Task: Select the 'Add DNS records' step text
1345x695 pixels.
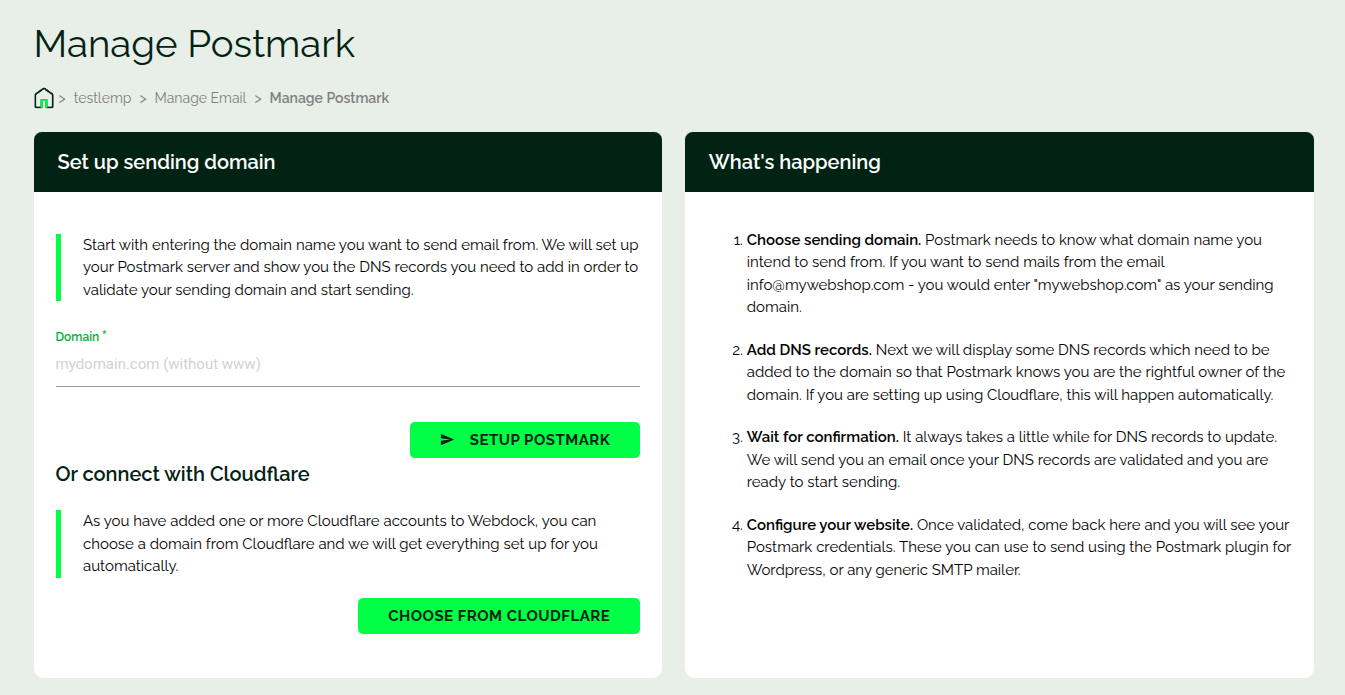Action: [809, 350]
